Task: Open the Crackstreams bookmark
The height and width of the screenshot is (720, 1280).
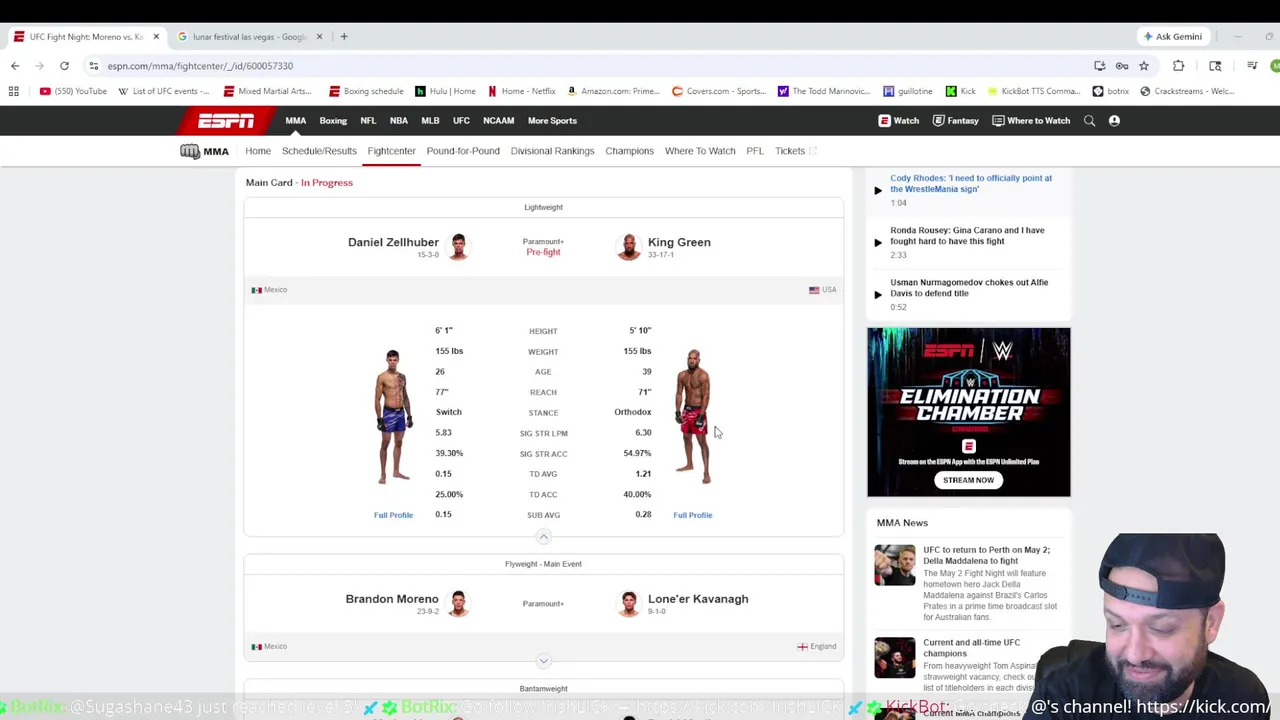Action: 1187,91
